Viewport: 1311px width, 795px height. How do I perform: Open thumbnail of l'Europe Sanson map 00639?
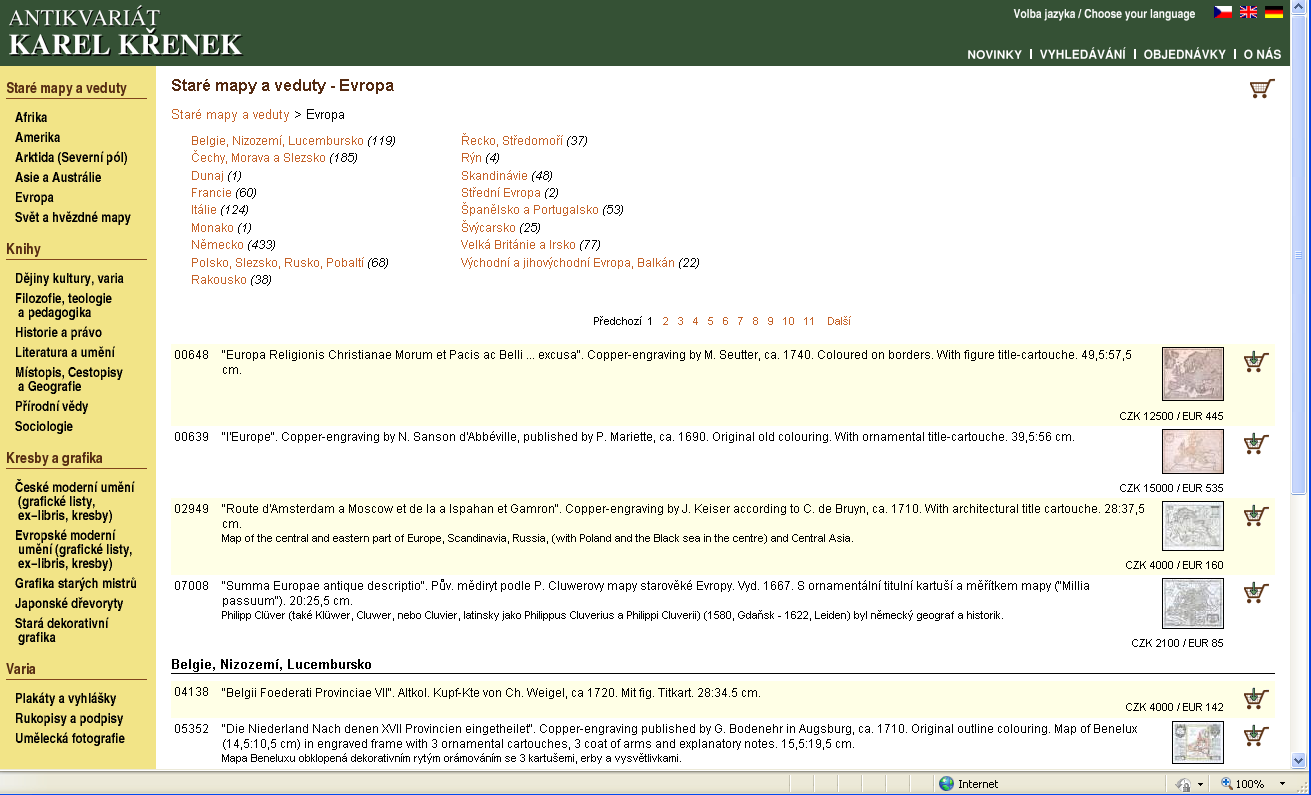(1193, 451)
